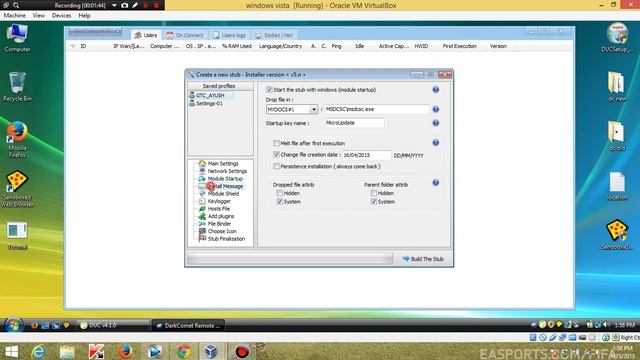
Task: Open the Devices menu in VirtualBox
Action: coord(61,16)
